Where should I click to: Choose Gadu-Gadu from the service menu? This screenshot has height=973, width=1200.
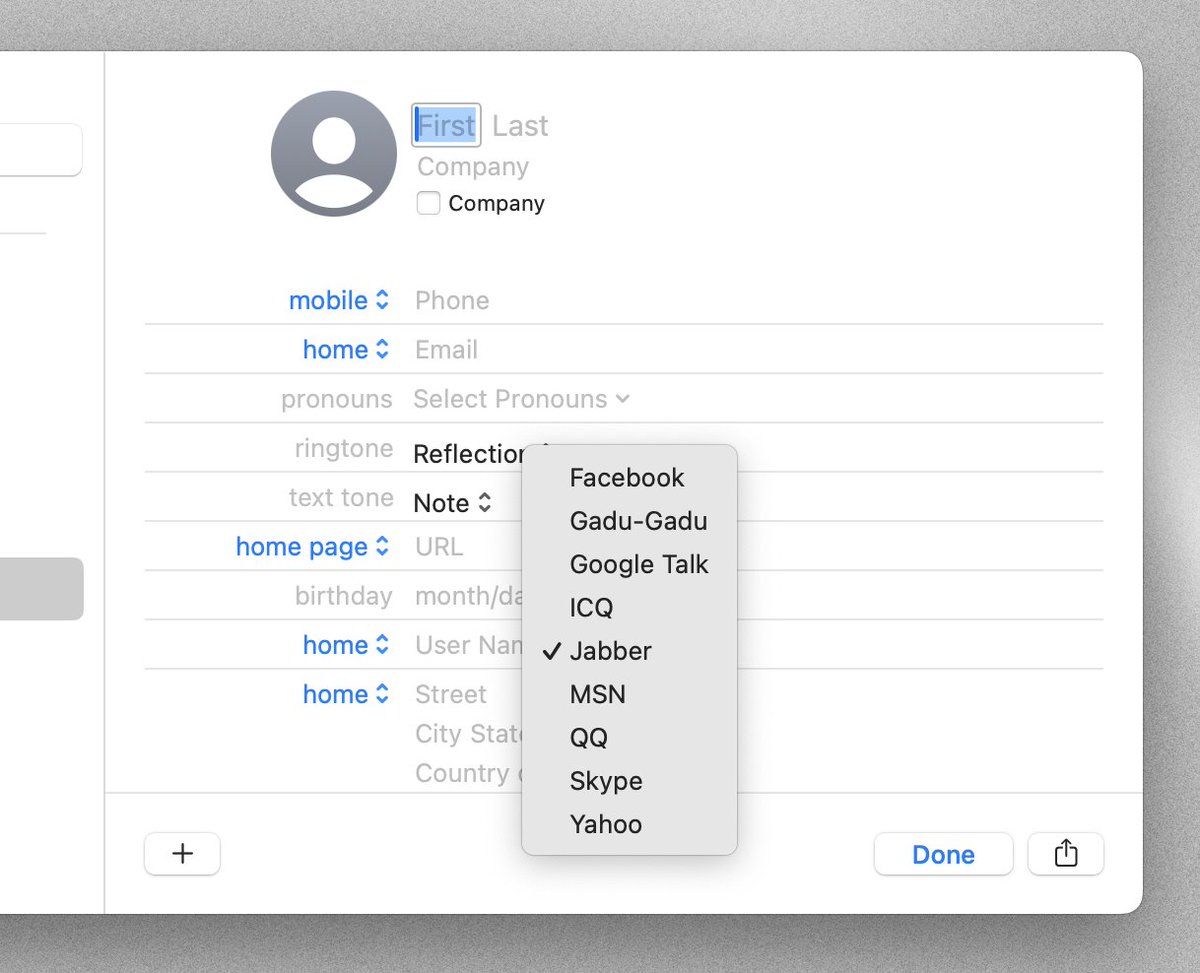629,521
